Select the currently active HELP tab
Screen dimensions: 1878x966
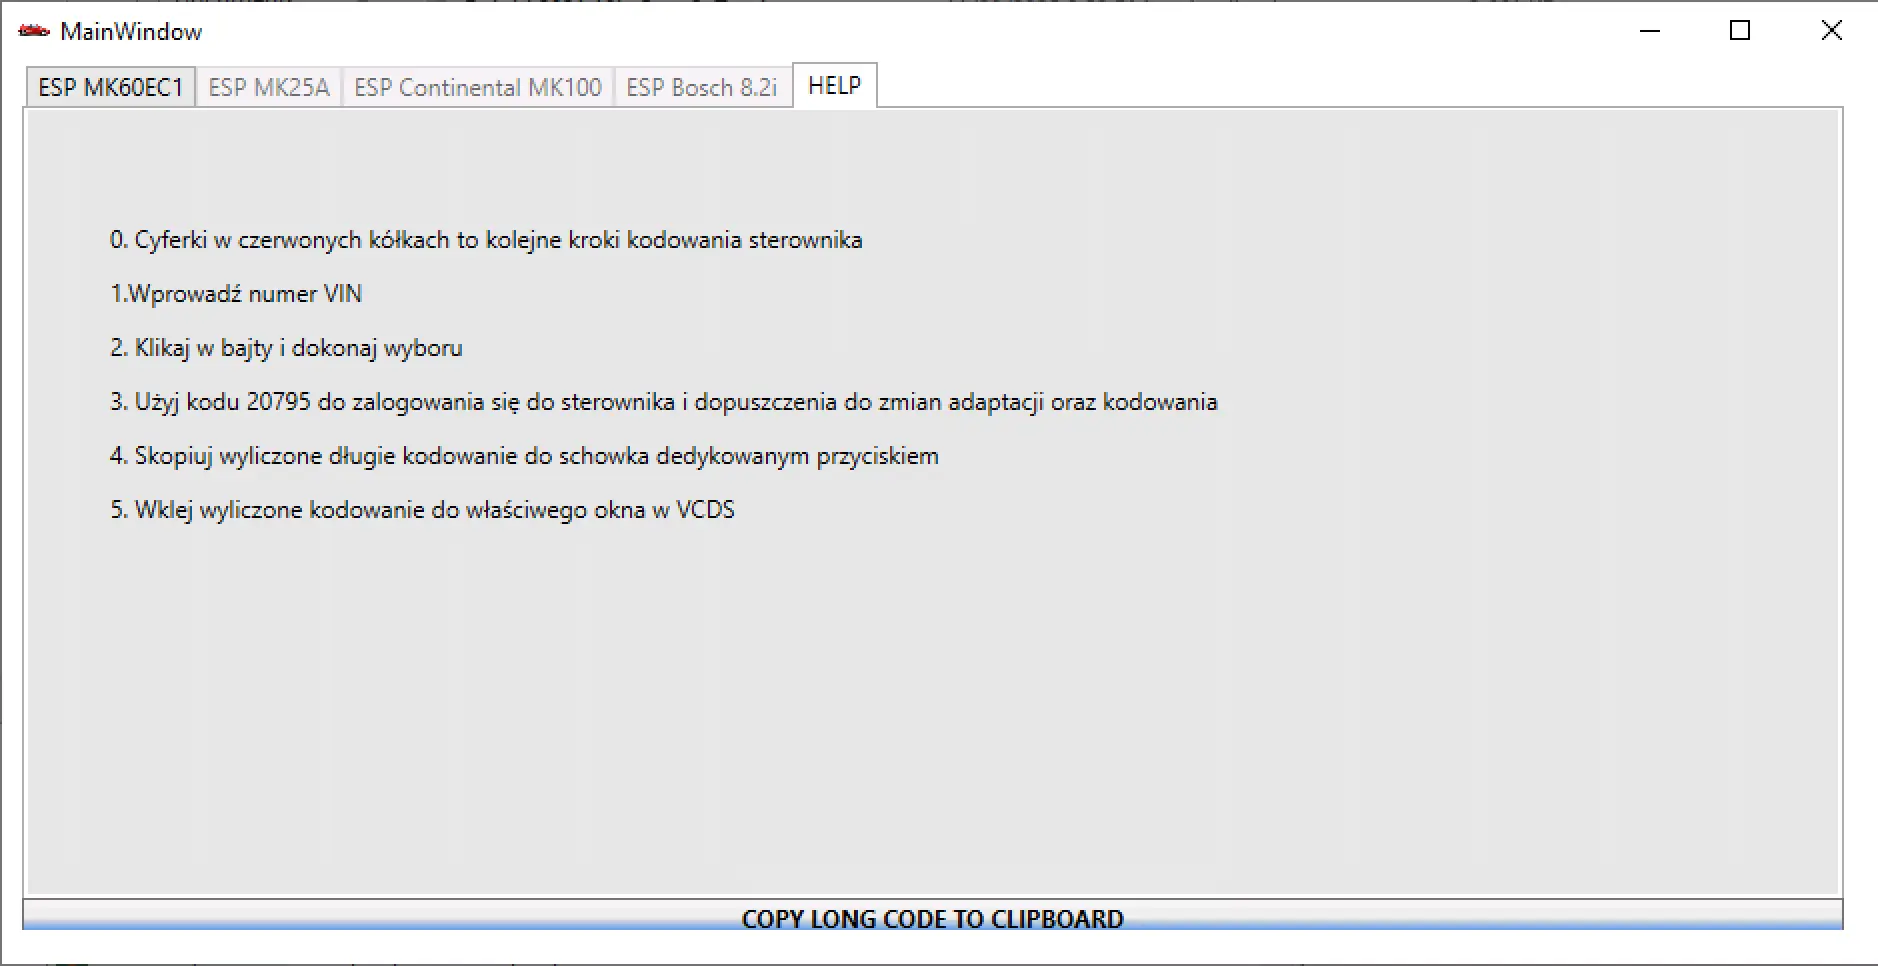point(835,85)
